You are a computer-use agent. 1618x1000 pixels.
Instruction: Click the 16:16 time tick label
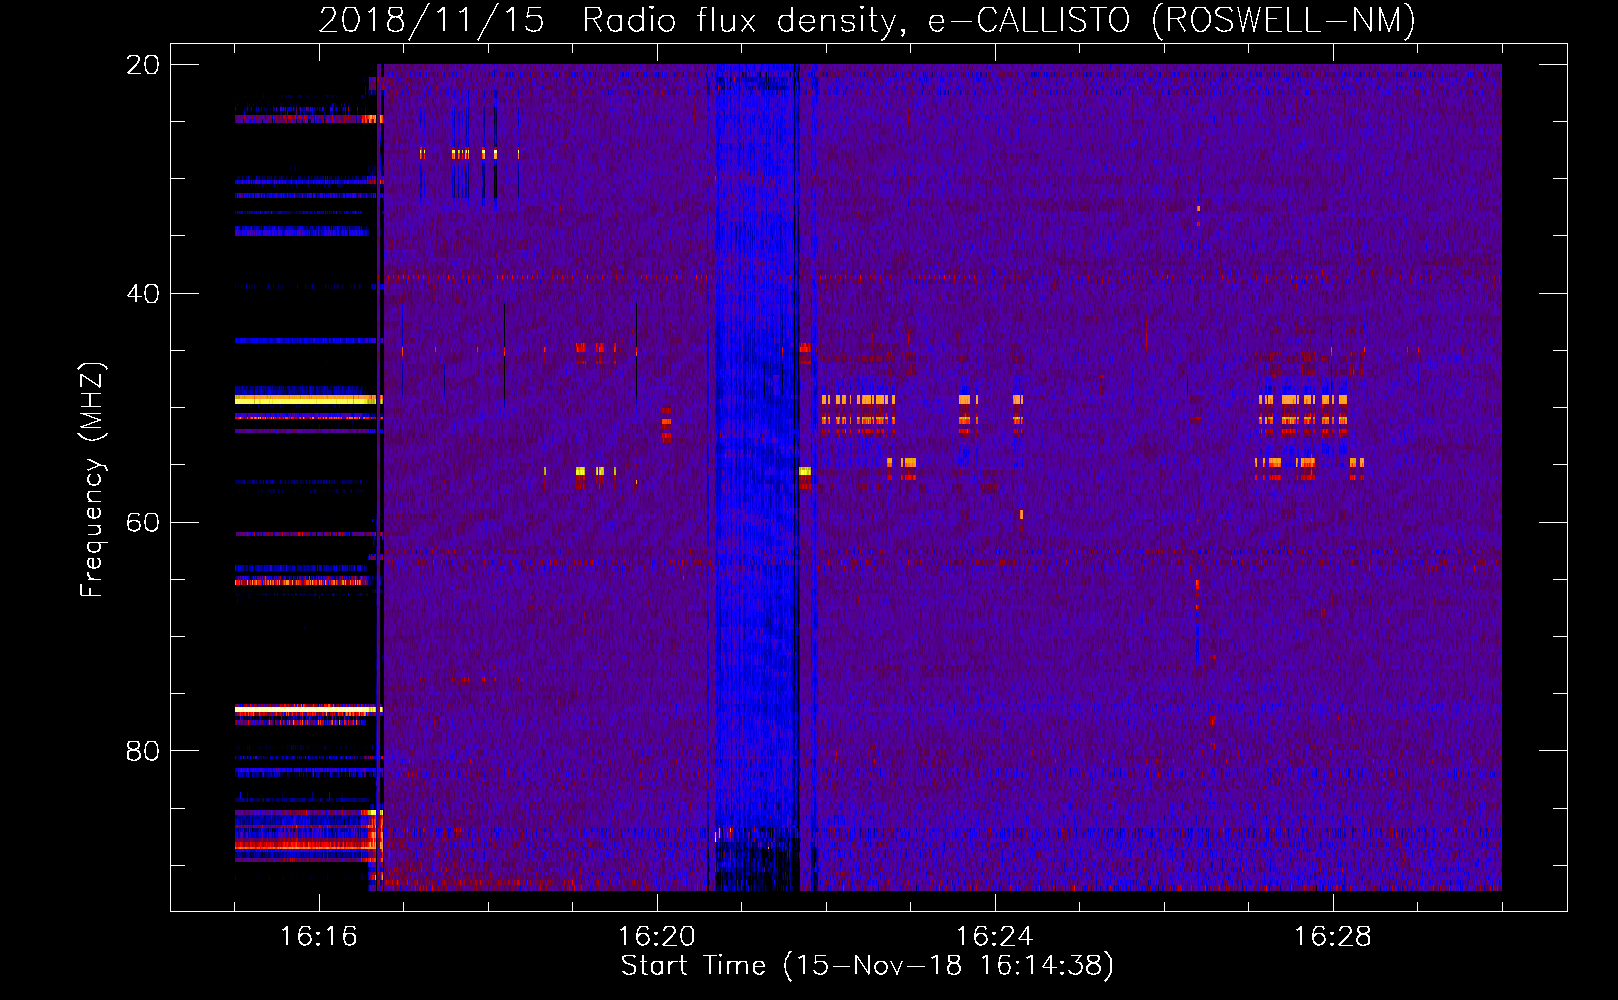pos(318,937)
